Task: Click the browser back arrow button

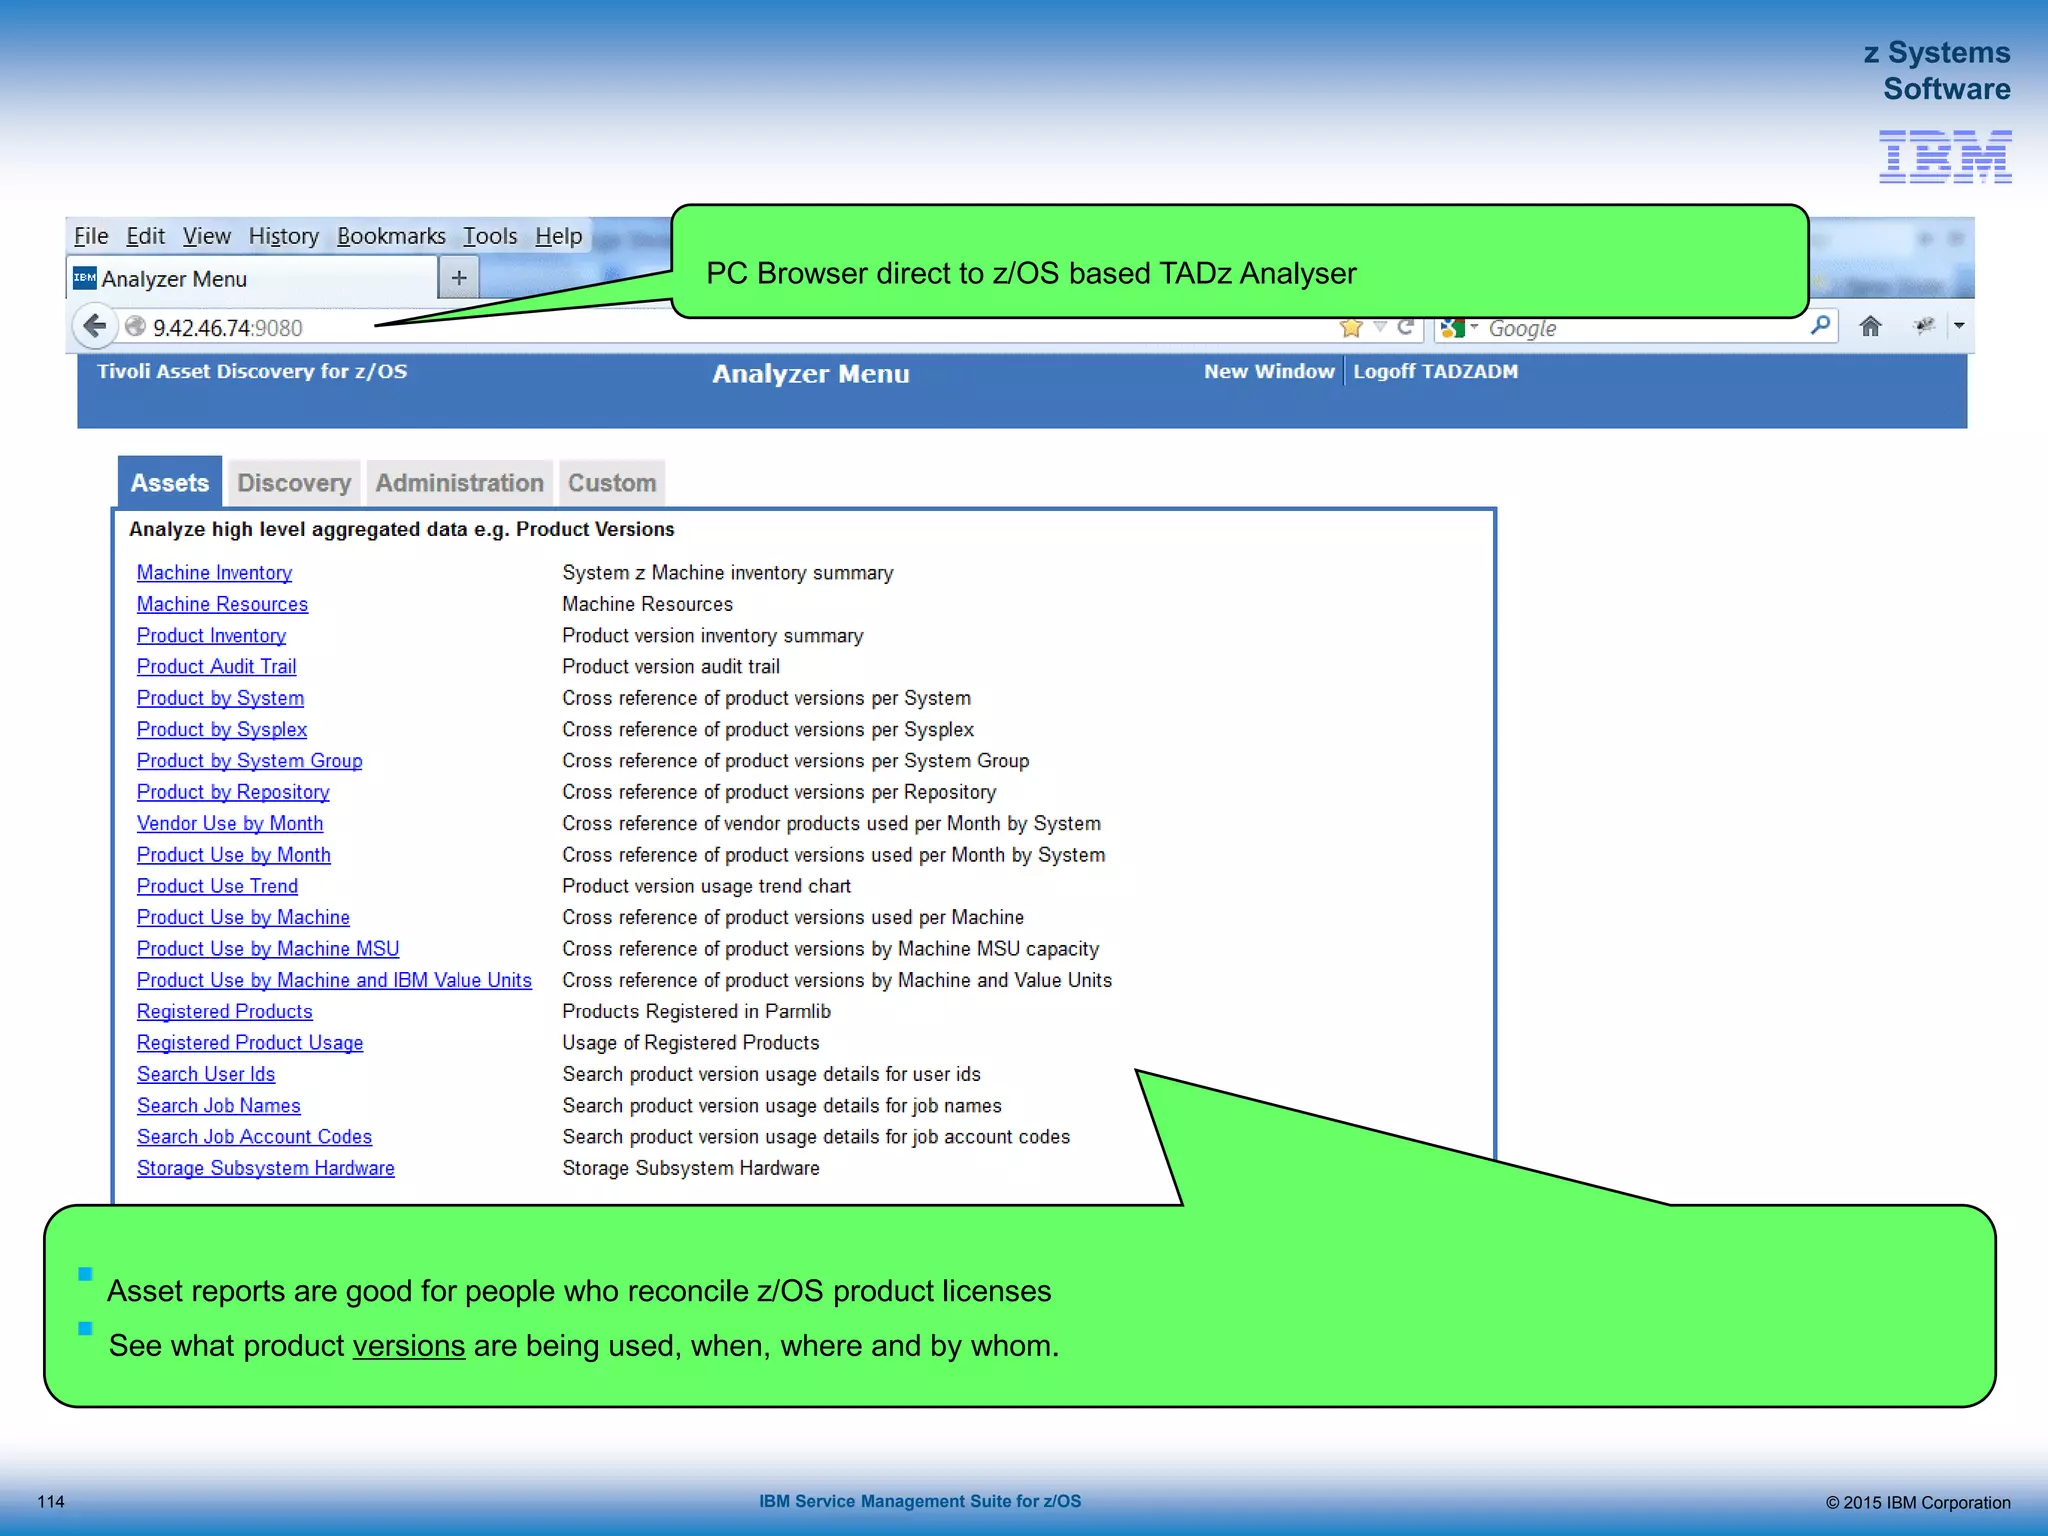Action: coord(95,326)
